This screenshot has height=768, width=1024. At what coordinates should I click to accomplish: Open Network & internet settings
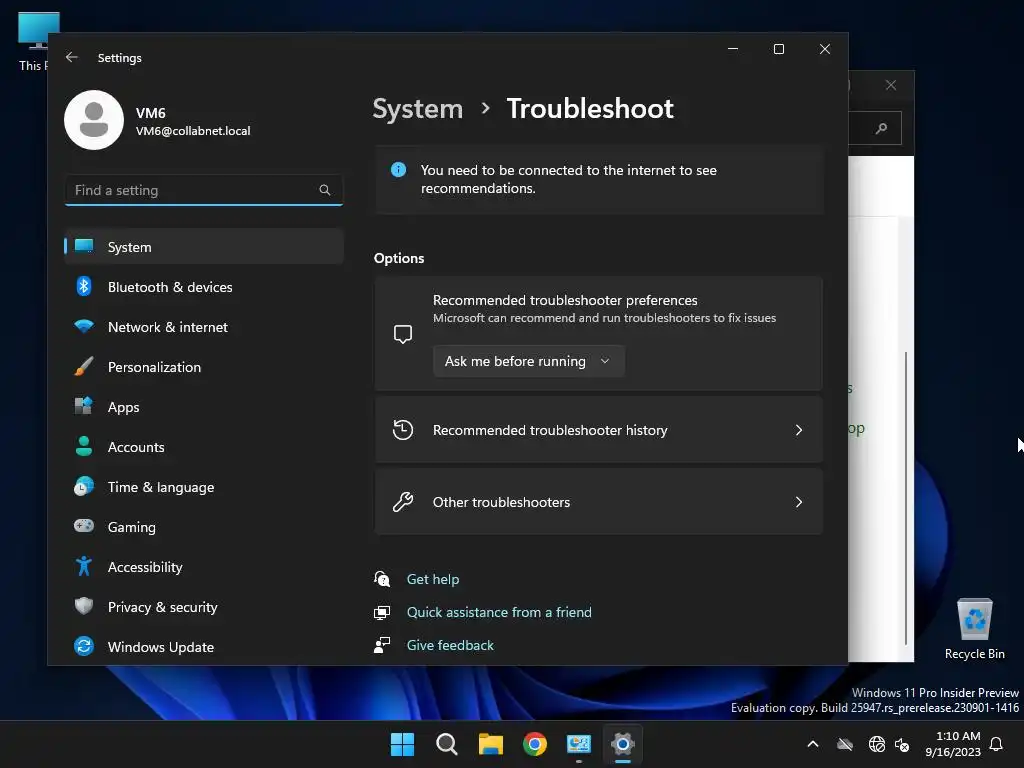click(204, 327)
